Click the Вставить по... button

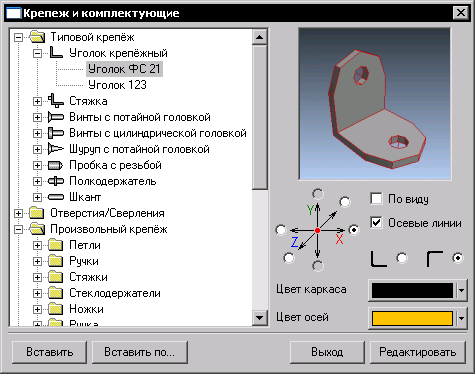tap(140, 352)
